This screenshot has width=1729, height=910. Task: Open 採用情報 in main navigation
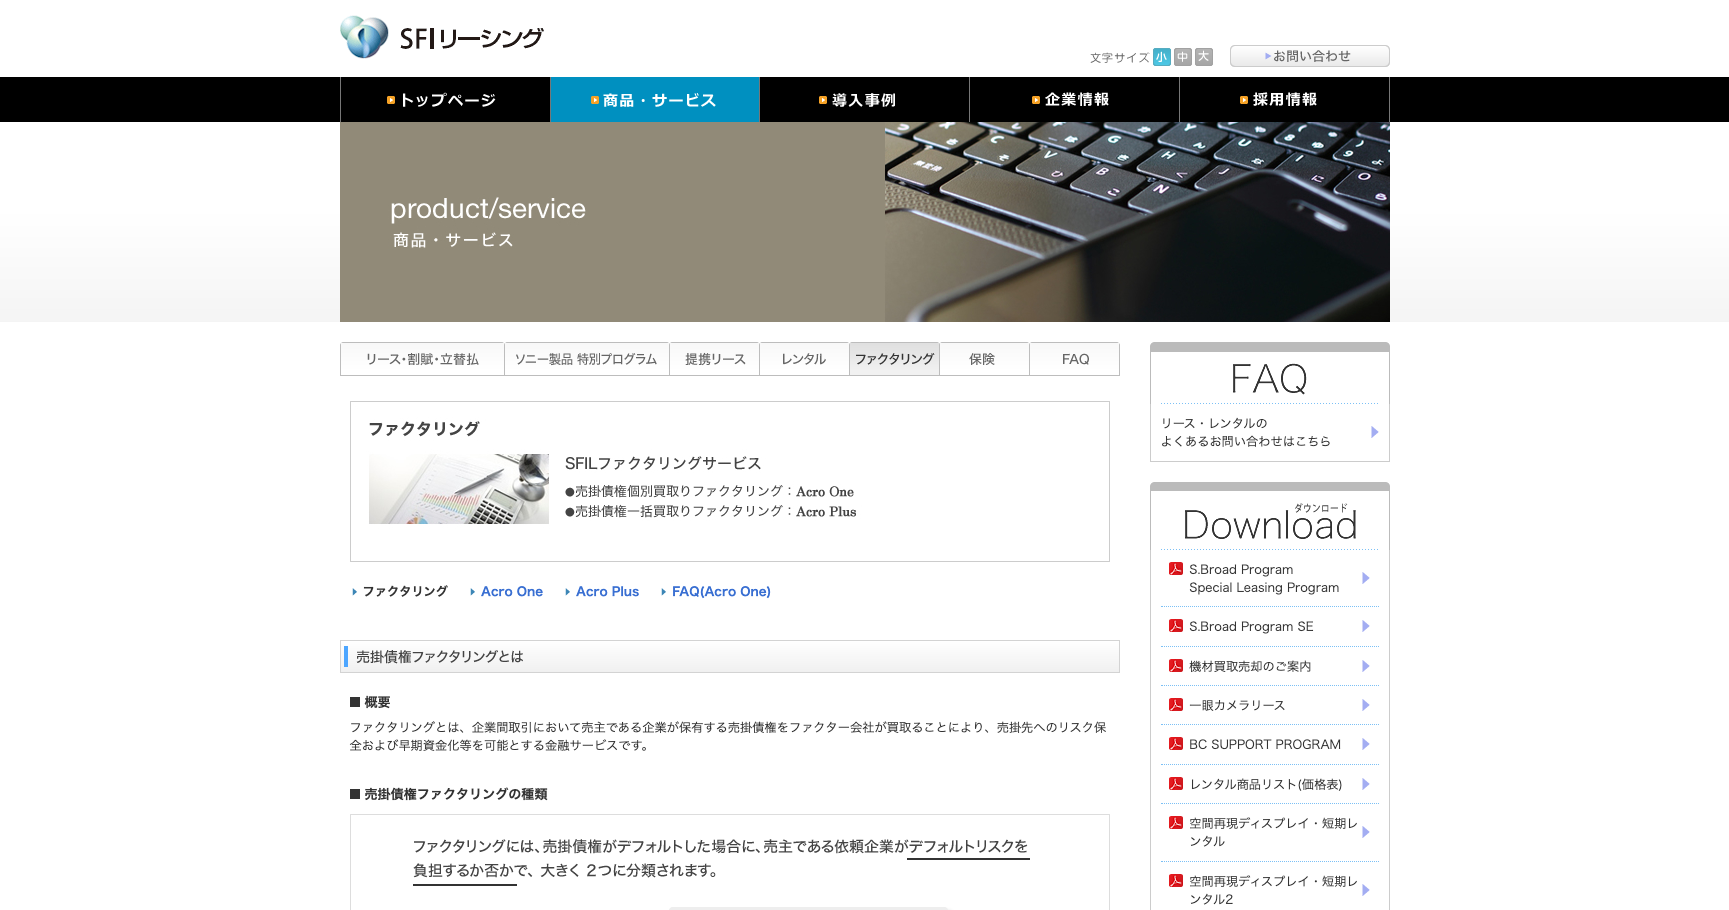click(1284, 100)
